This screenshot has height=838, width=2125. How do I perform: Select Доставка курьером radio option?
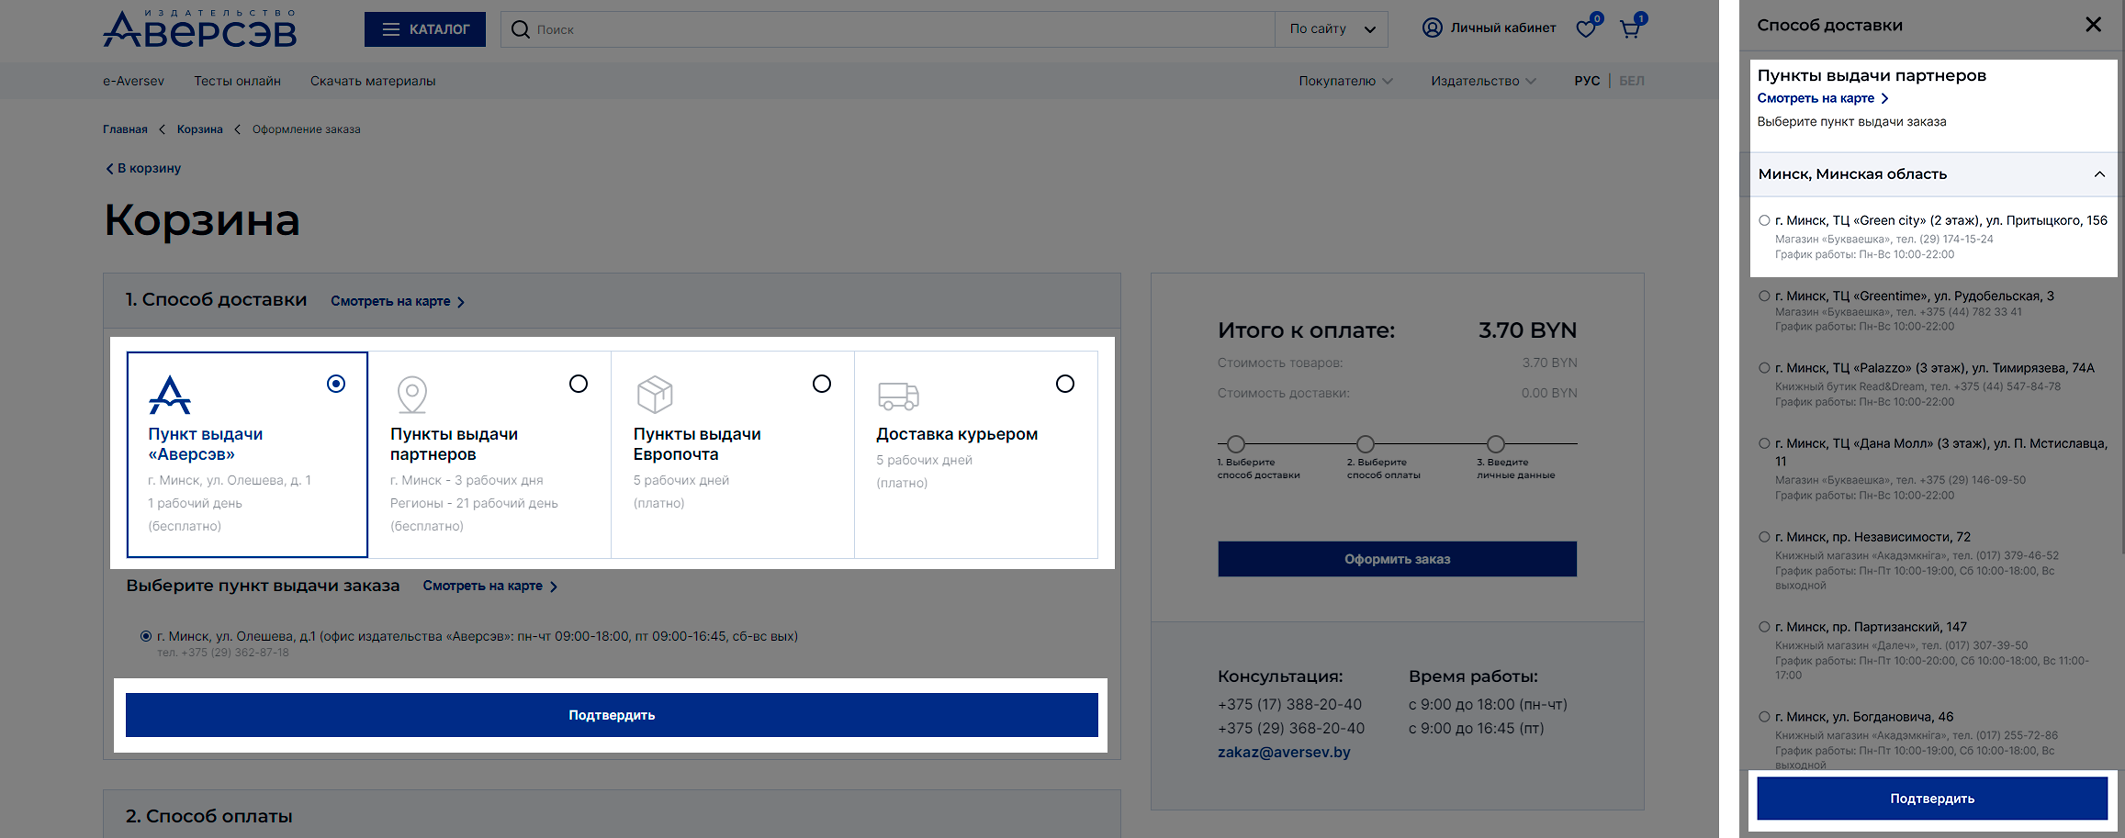point(1065,384)
